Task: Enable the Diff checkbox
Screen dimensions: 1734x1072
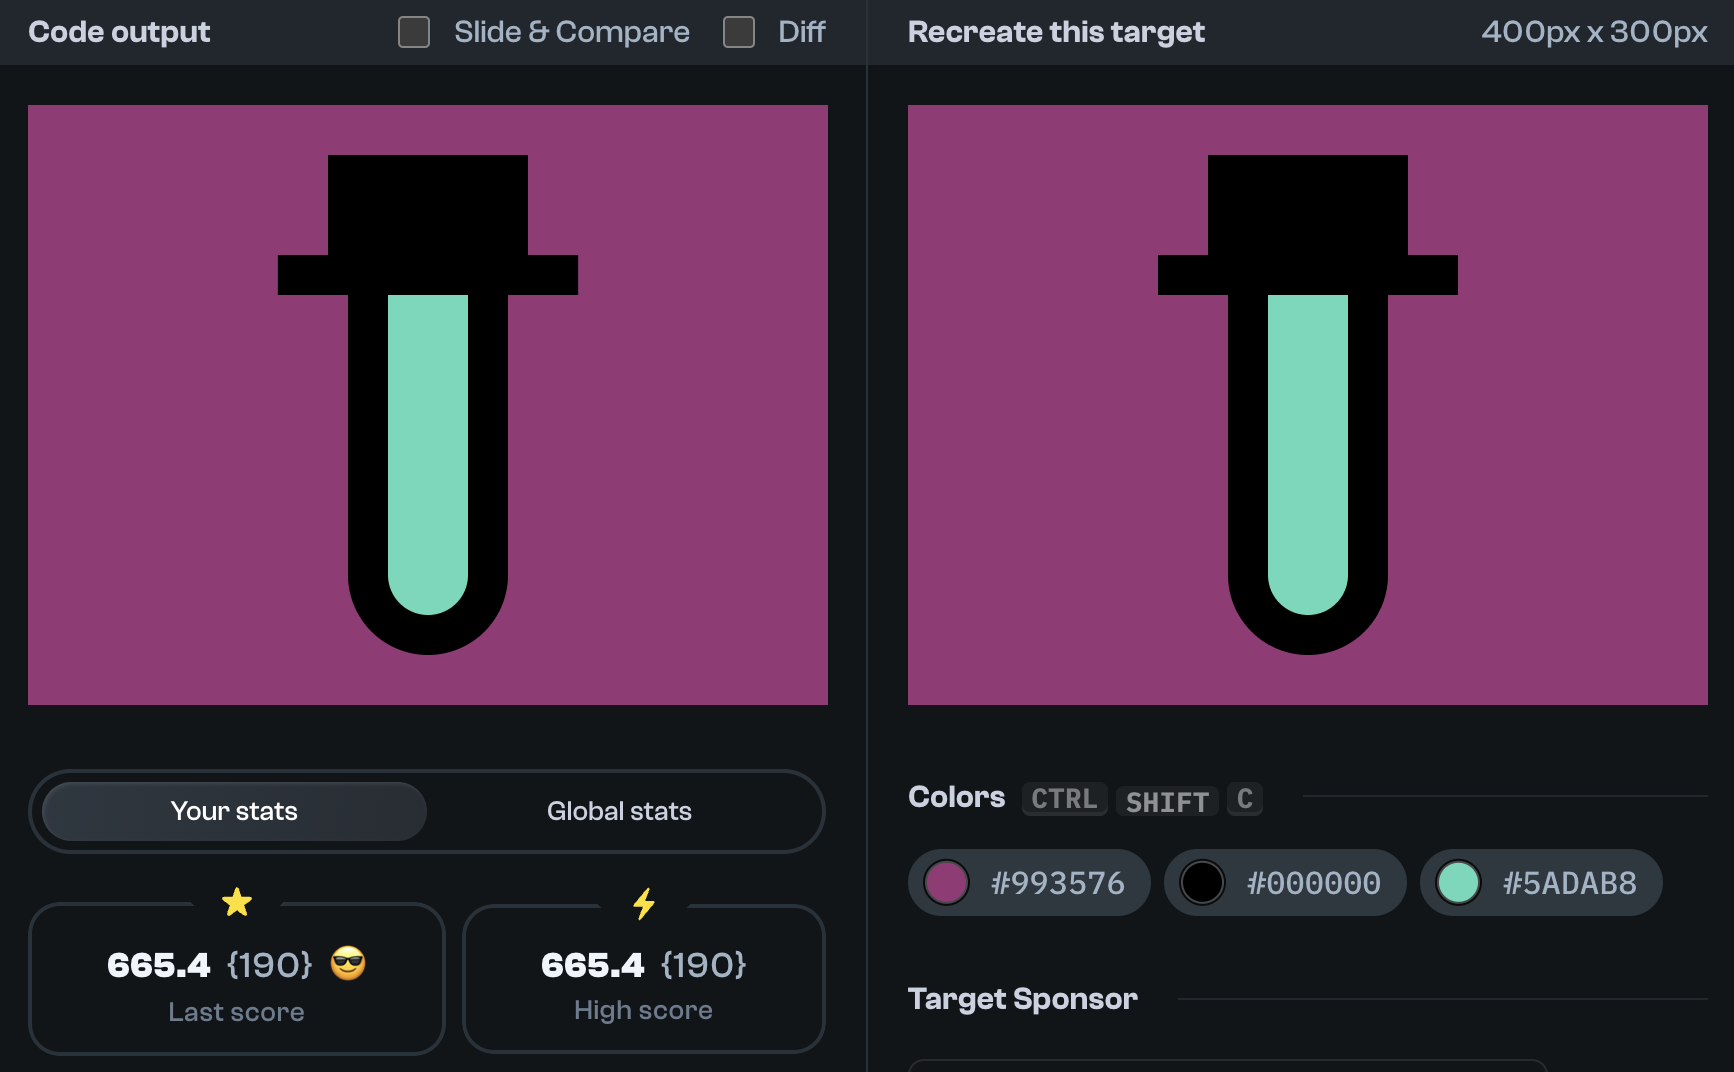Action: pos(739,32)
